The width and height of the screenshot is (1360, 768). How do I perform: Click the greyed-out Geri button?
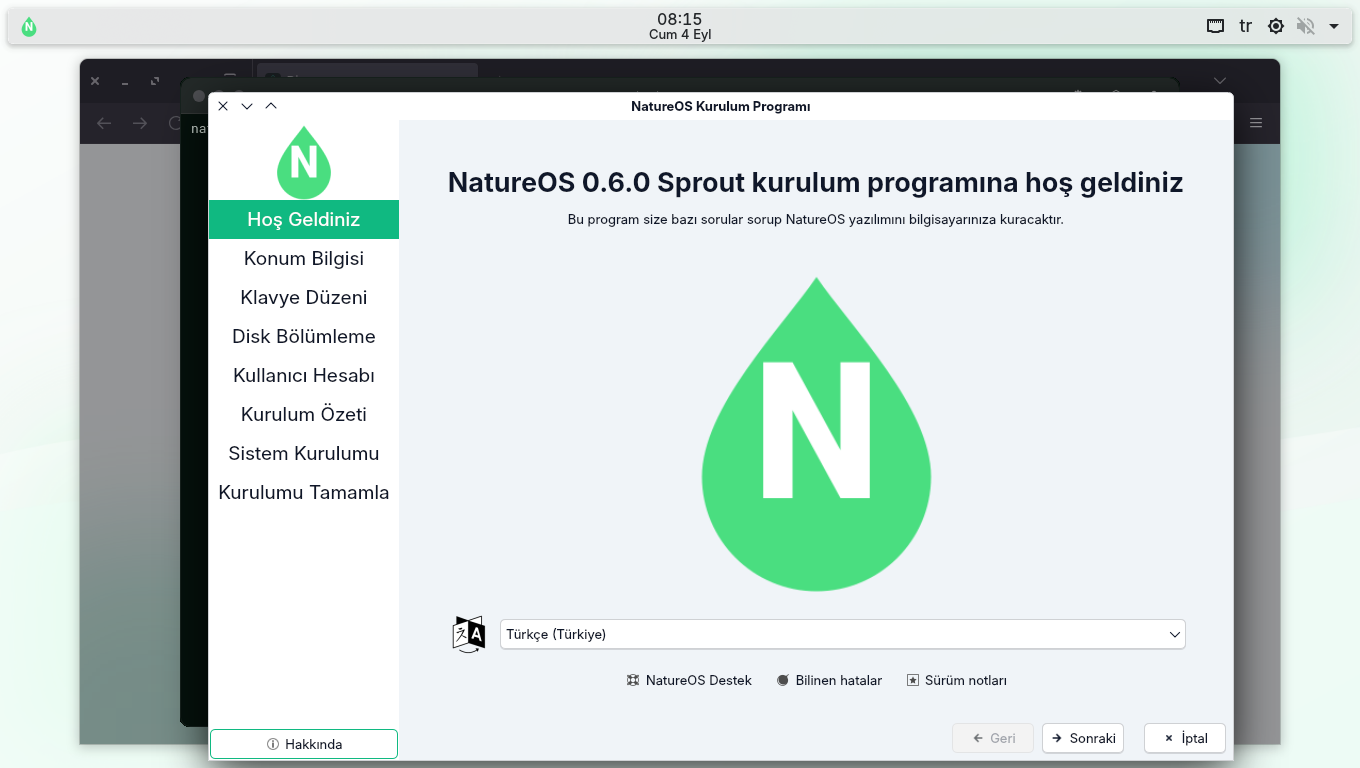pos(993,738)
